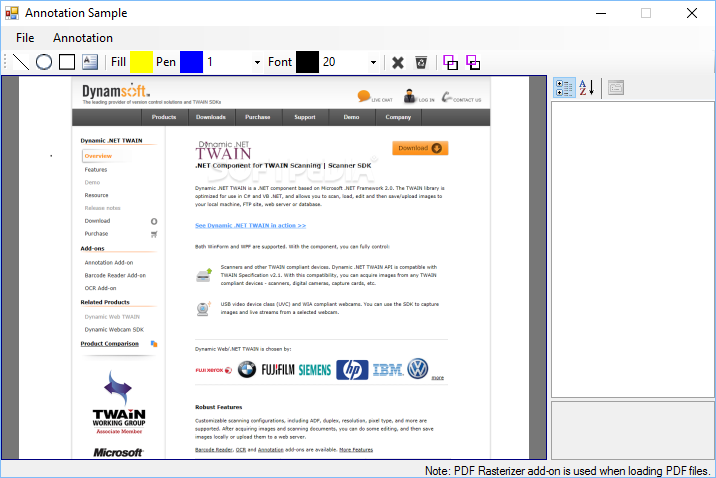Screen dimensions: 716x478
Task: Click Products in the page navigation bar
Action: (164, 117)
